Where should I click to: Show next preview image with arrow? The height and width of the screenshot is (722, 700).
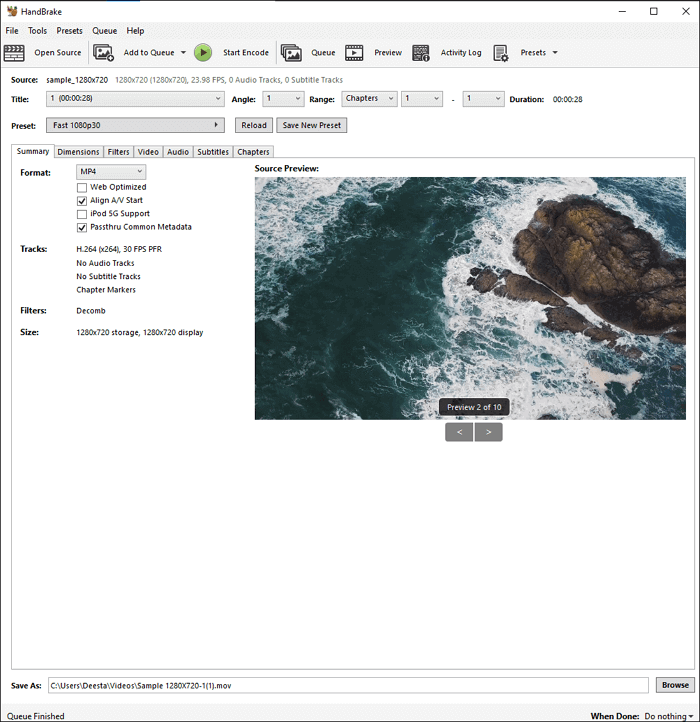(x=489, y=432)
